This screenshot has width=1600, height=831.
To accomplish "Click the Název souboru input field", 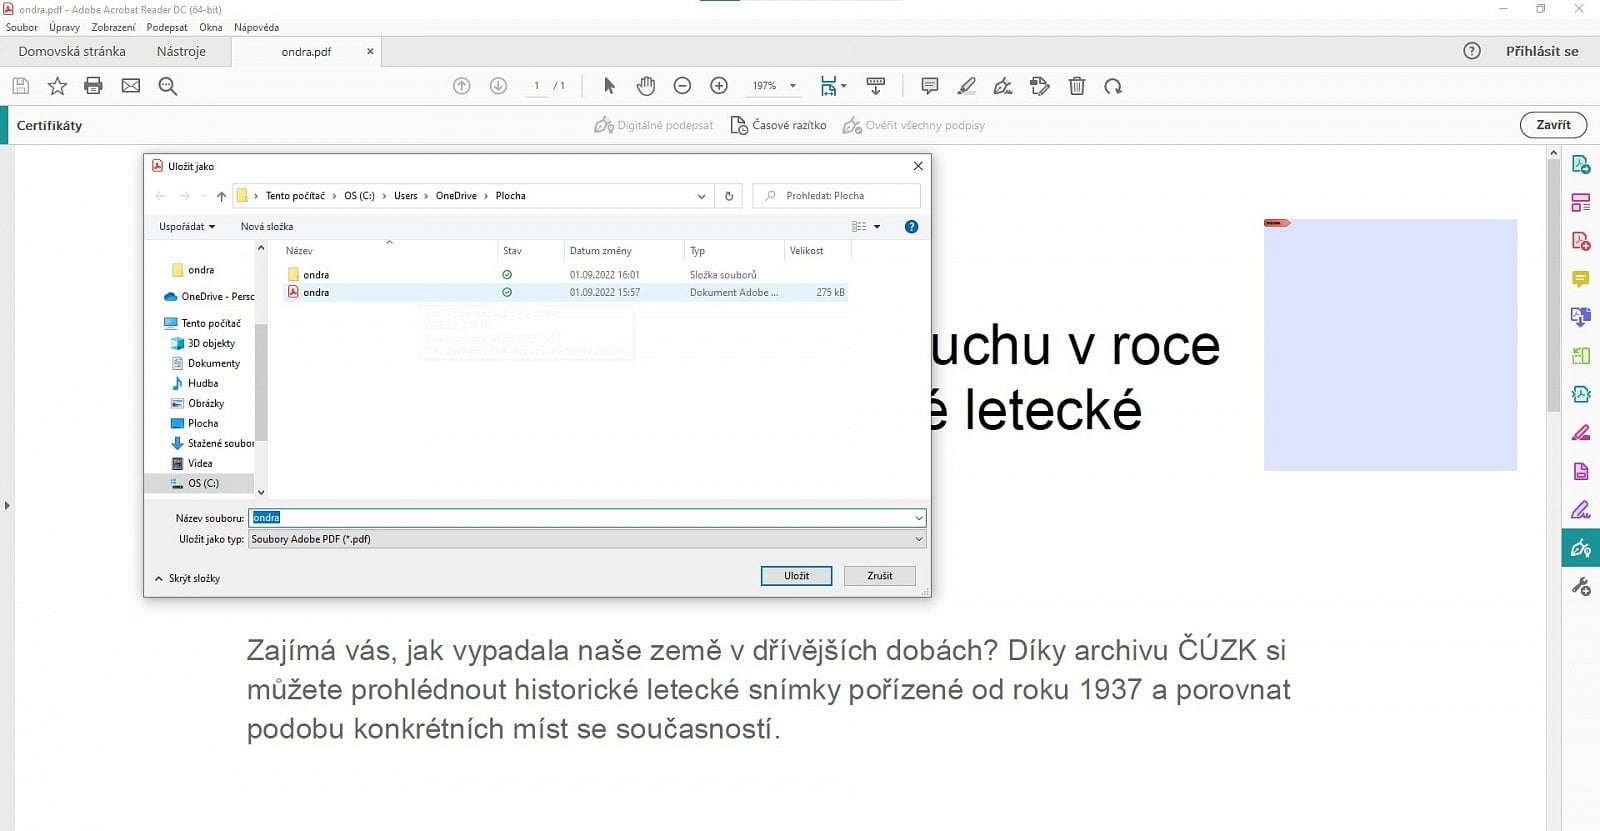I will (587, 518).
